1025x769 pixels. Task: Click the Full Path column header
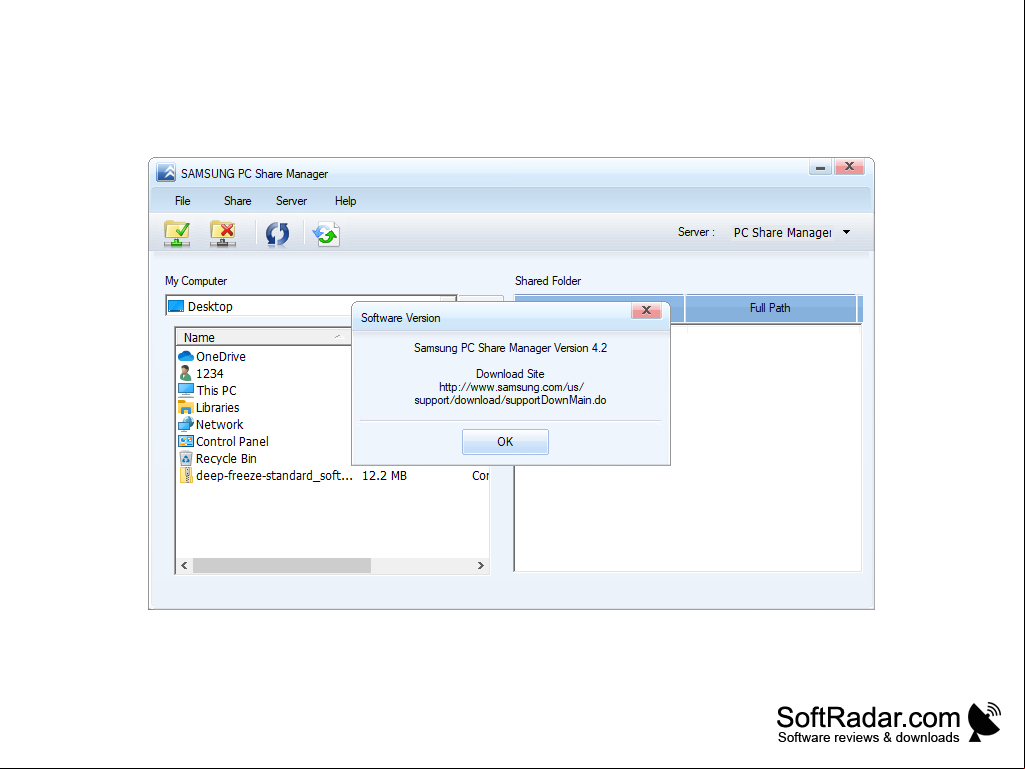(x=770, y=308)
